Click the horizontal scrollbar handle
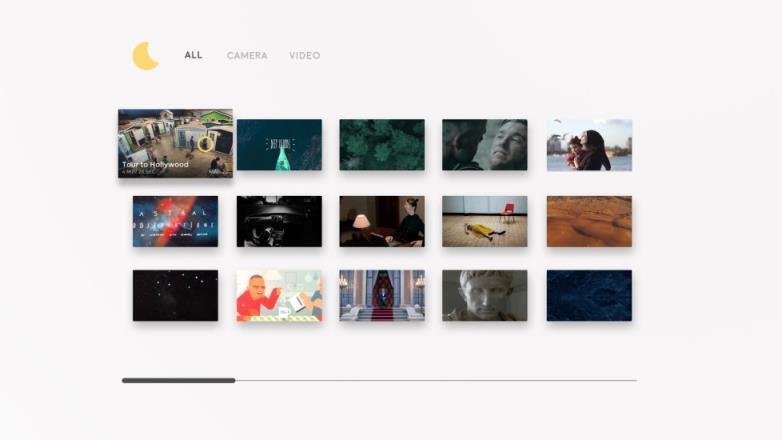Screen dimensions: 782x440 (x=178, y=380)
